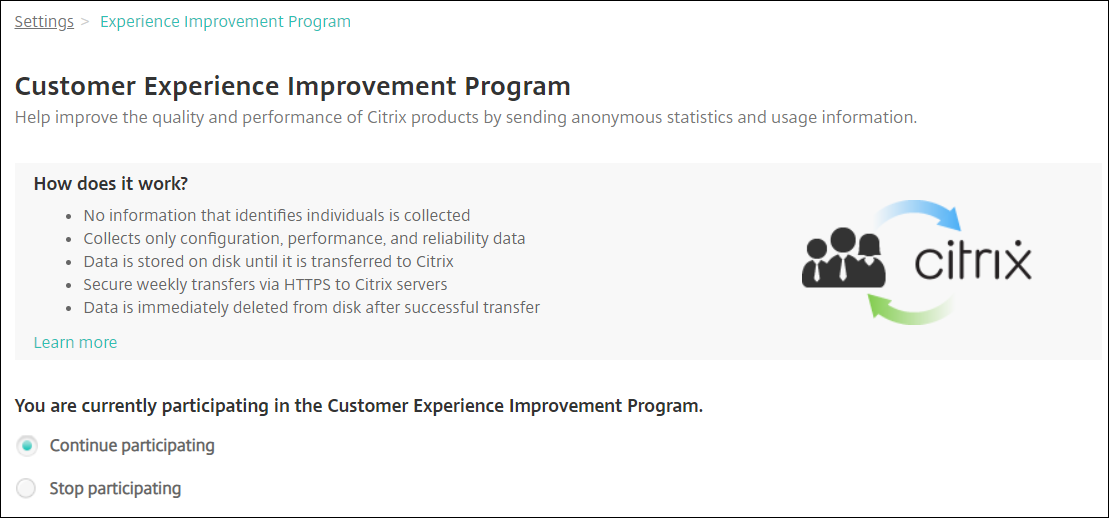Go back to Settings via breadcrumb

tap(44, 22)
